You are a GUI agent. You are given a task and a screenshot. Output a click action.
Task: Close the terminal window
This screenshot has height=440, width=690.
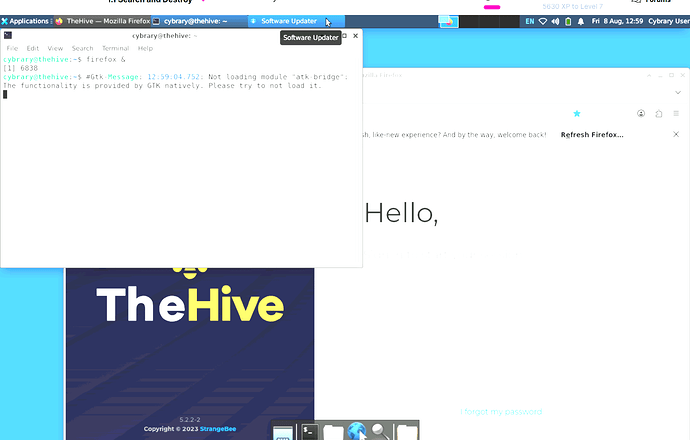(x=356, y=36)
